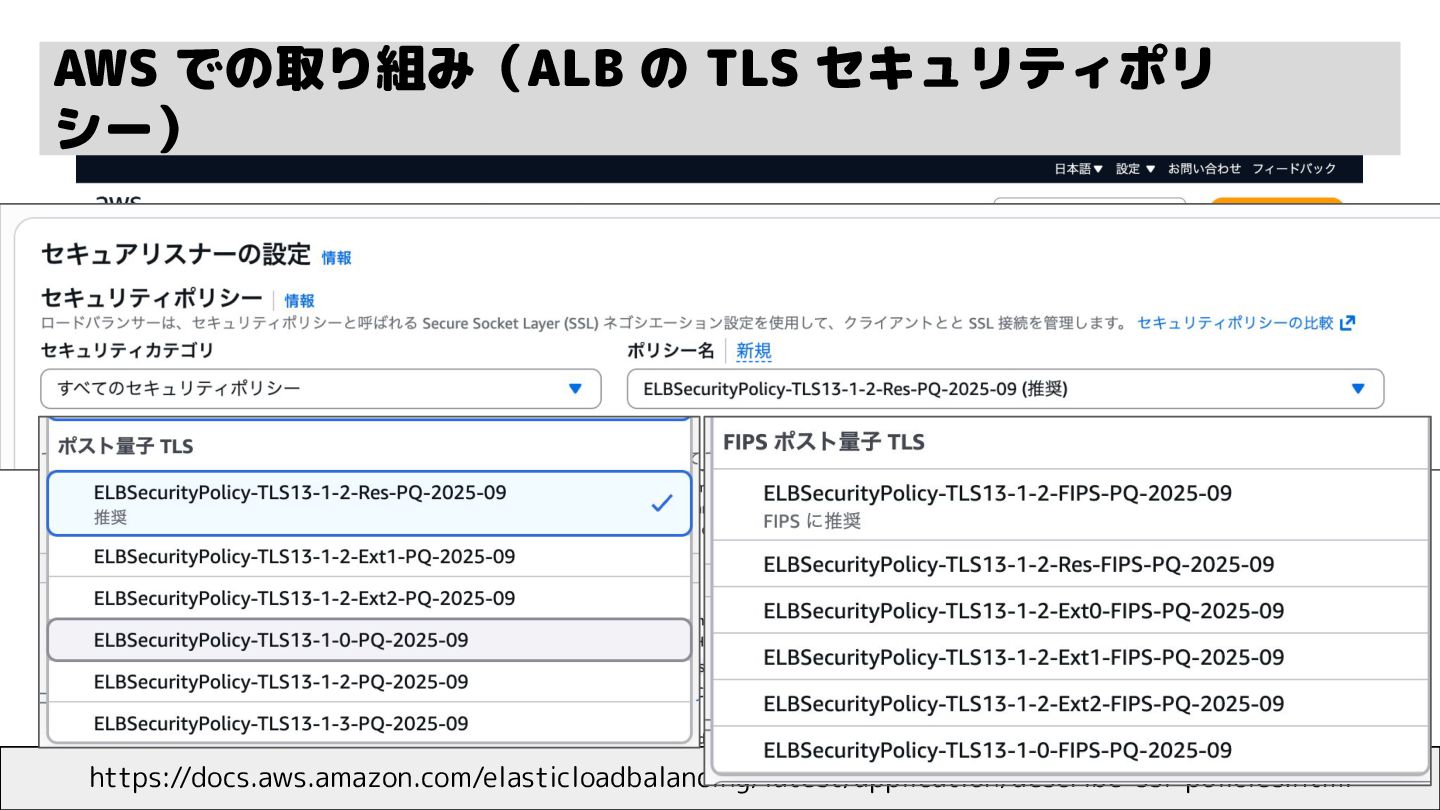
Task: Select ELBSecurityPolicy-TLS13-1-2-Ext2-PQ-2025-09 option
Action: pyautogui.click(x=369, y=598)
